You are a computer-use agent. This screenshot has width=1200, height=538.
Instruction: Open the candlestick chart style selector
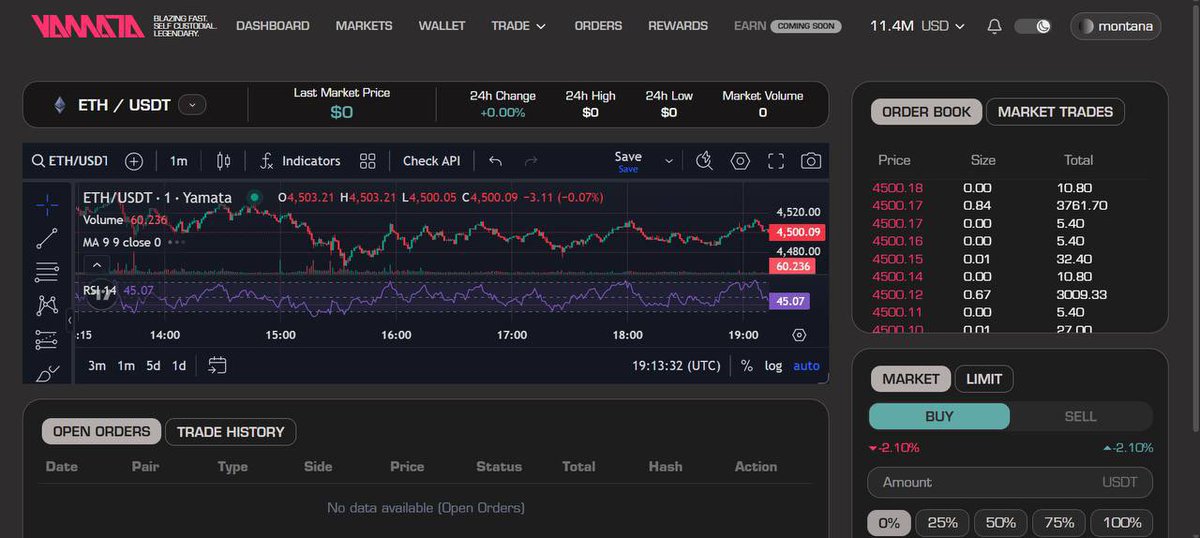coord(223,161)
